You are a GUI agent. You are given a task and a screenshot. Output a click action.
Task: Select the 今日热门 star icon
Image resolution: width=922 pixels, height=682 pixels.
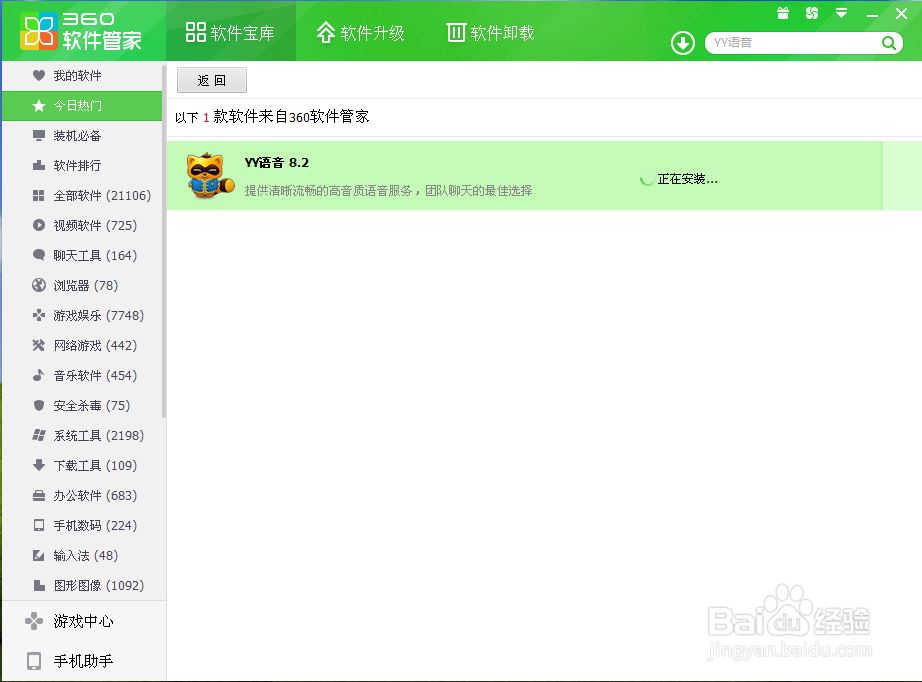pyautogui.click(x=39, y=105)
